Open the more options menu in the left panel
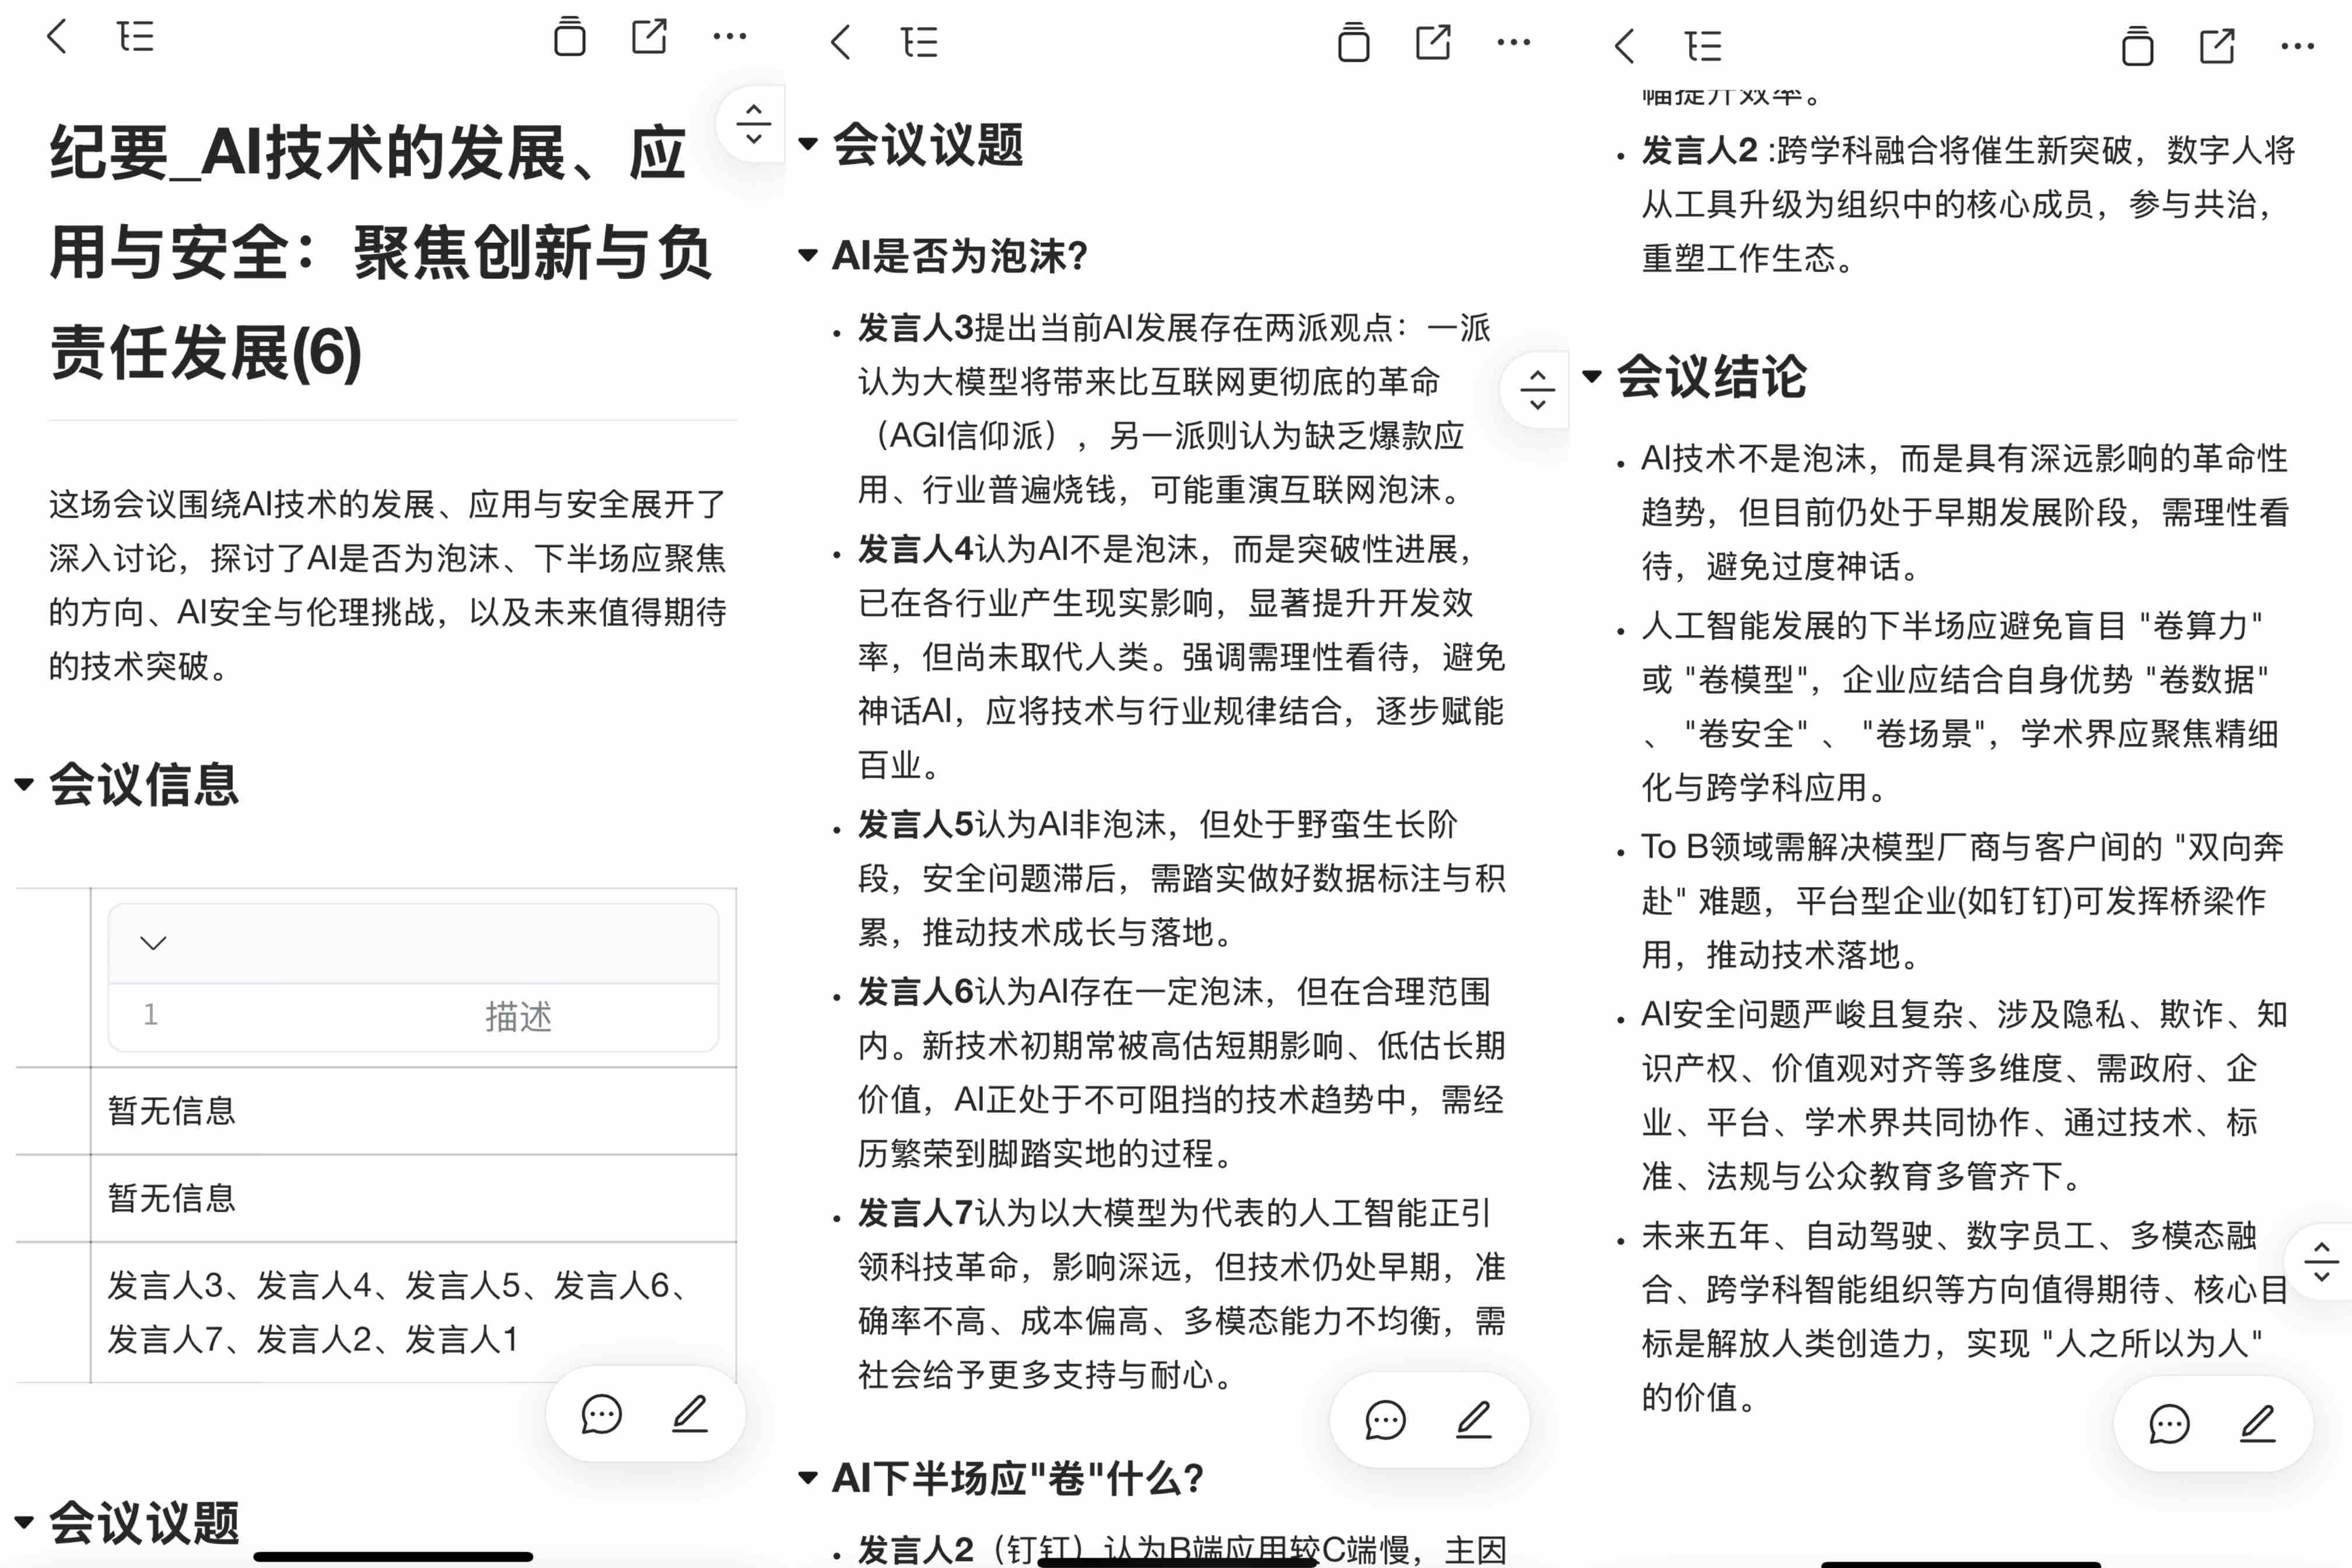The image size is (2352, 1568). [729, 37]
